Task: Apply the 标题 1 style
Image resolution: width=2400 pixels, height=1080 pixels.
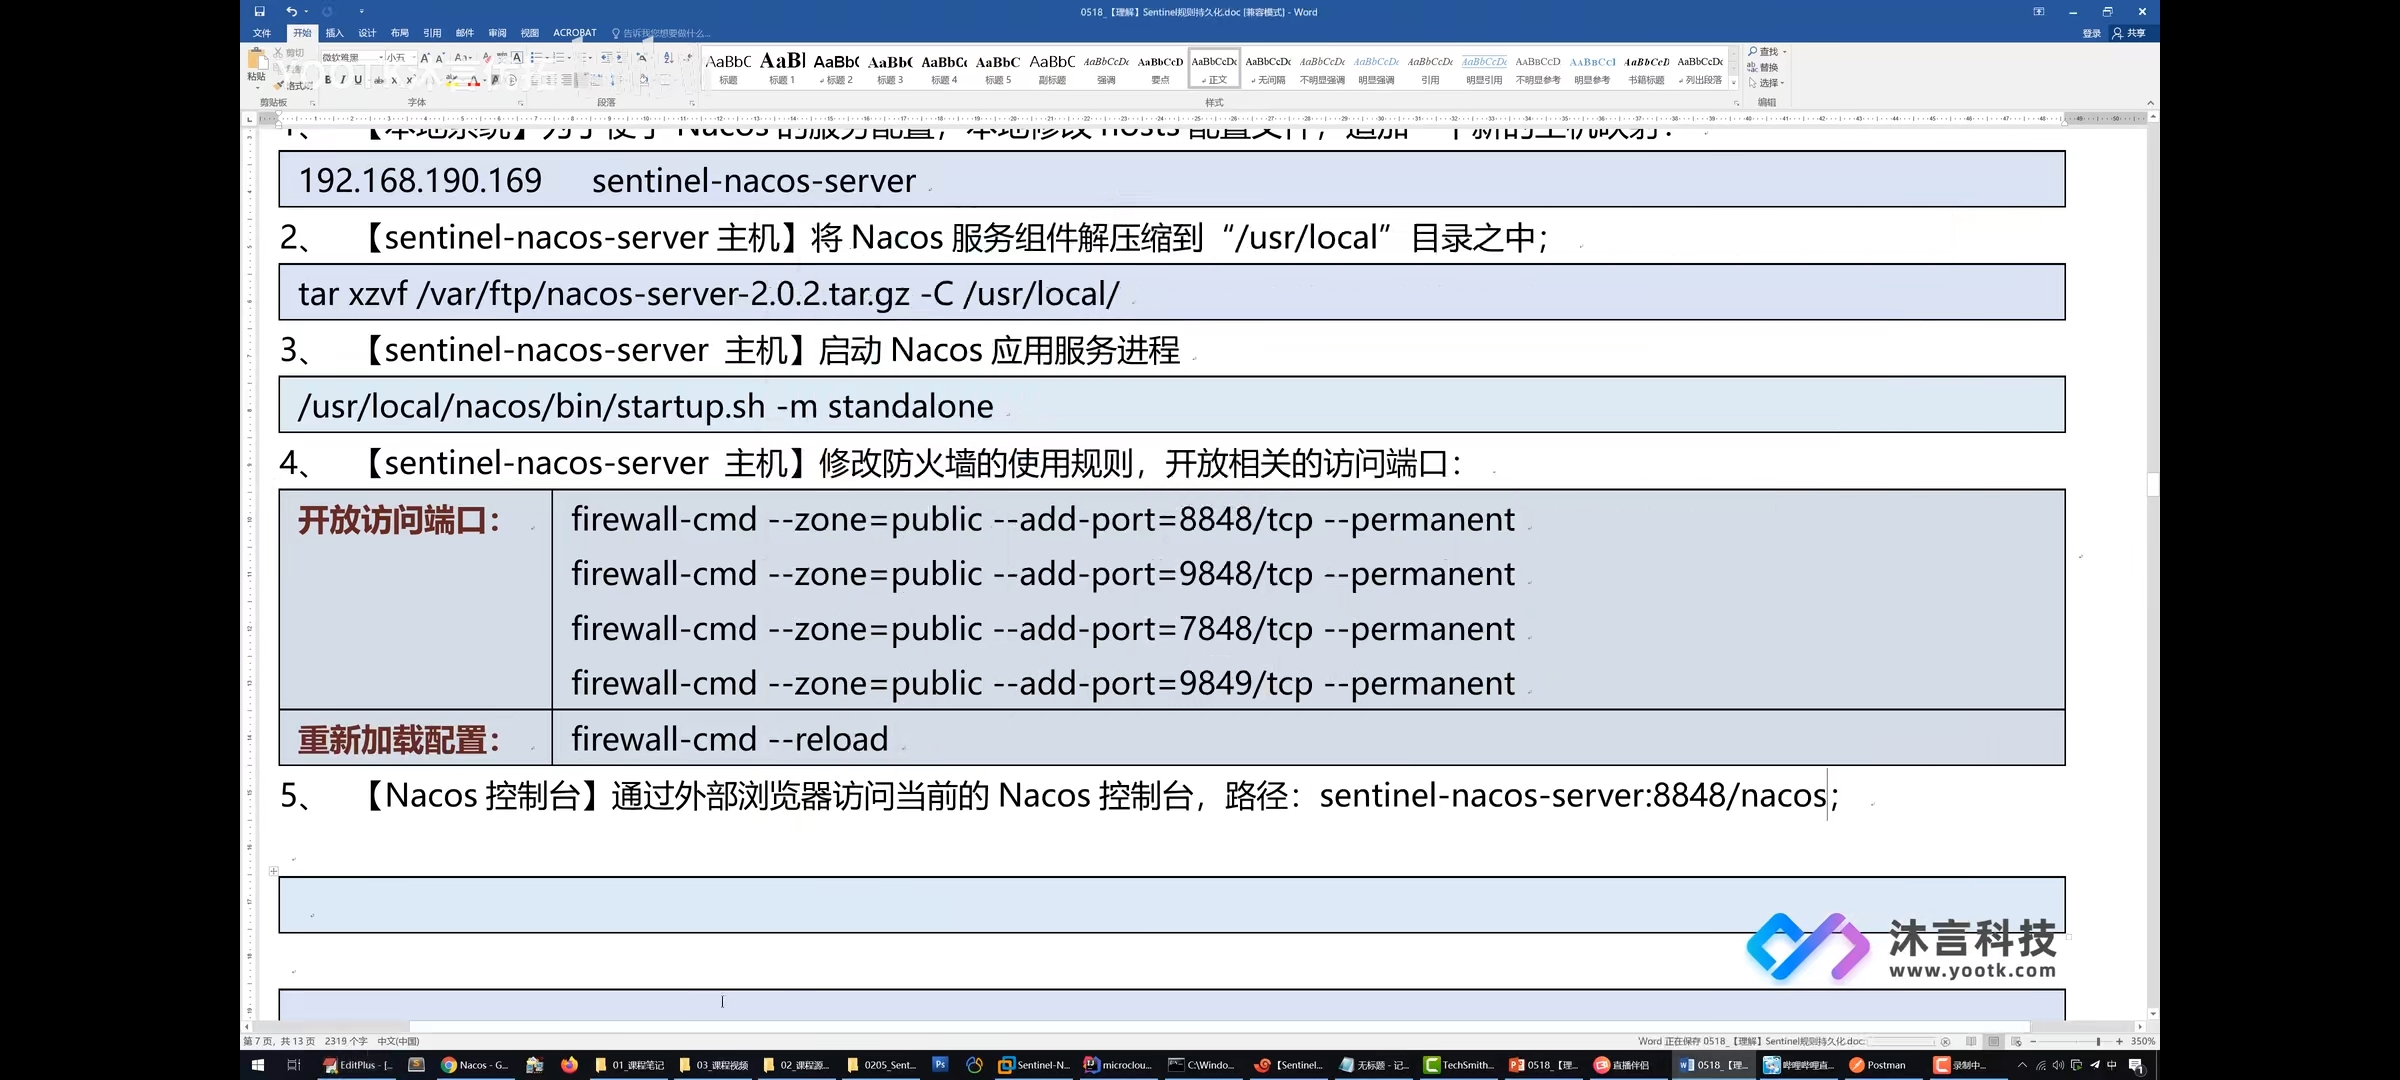Action: (x=782, y=68)
